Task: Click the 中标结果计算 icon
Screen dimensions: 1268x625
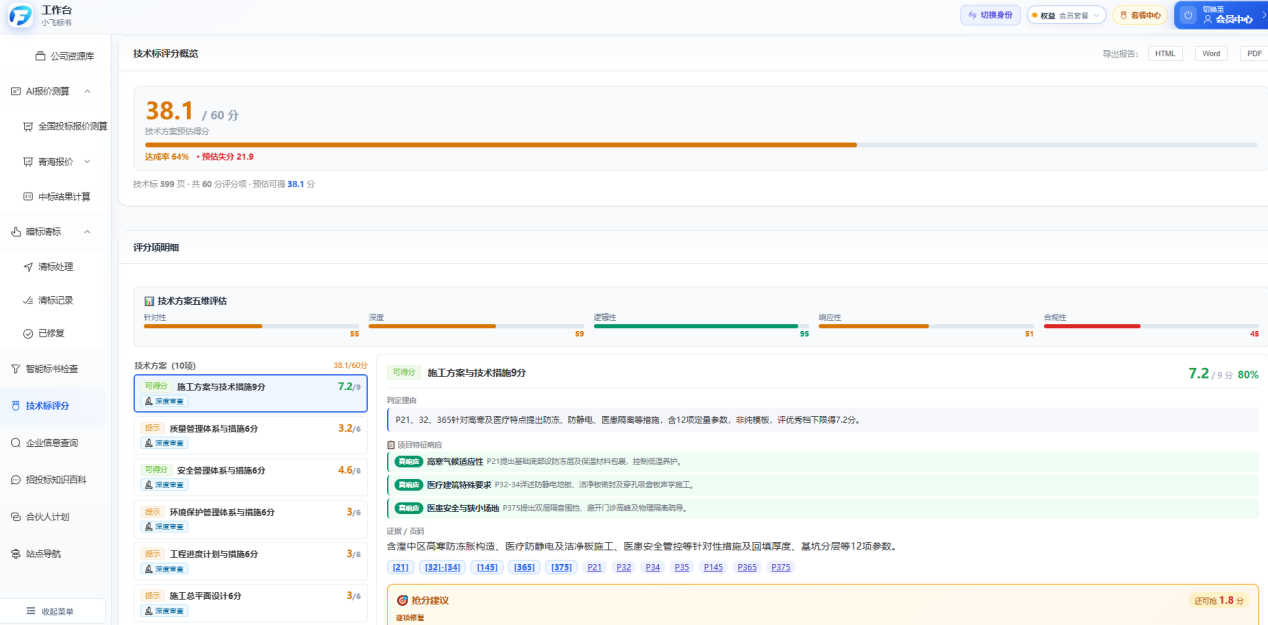Action: point(28,196)
